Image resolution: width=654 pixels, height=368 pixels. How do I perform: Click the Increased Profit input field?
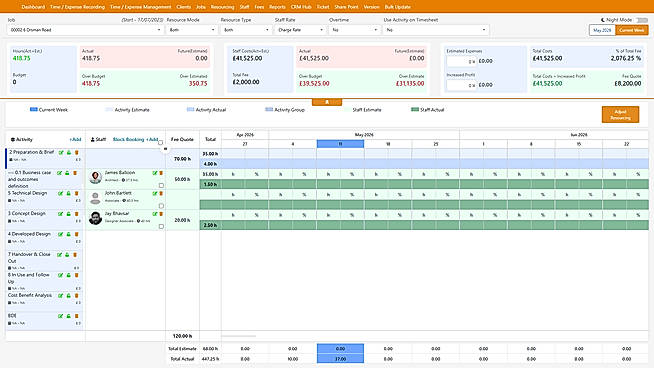tap(461, 85)
